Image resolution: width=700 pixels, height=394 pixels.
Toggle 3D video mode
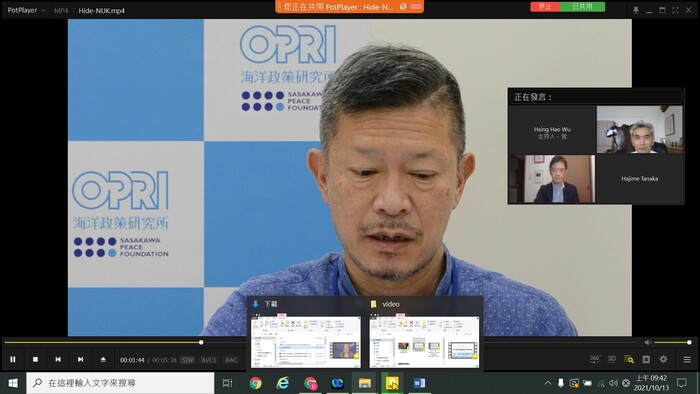click(612, 359)
